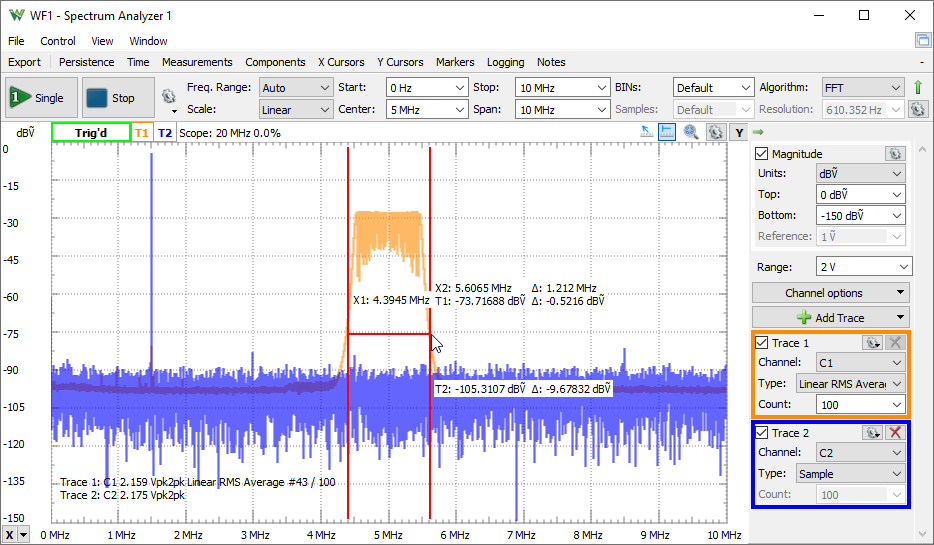Toggle the Y axis panel button
The width and height of the screenshot is (934, 545).
738,132
